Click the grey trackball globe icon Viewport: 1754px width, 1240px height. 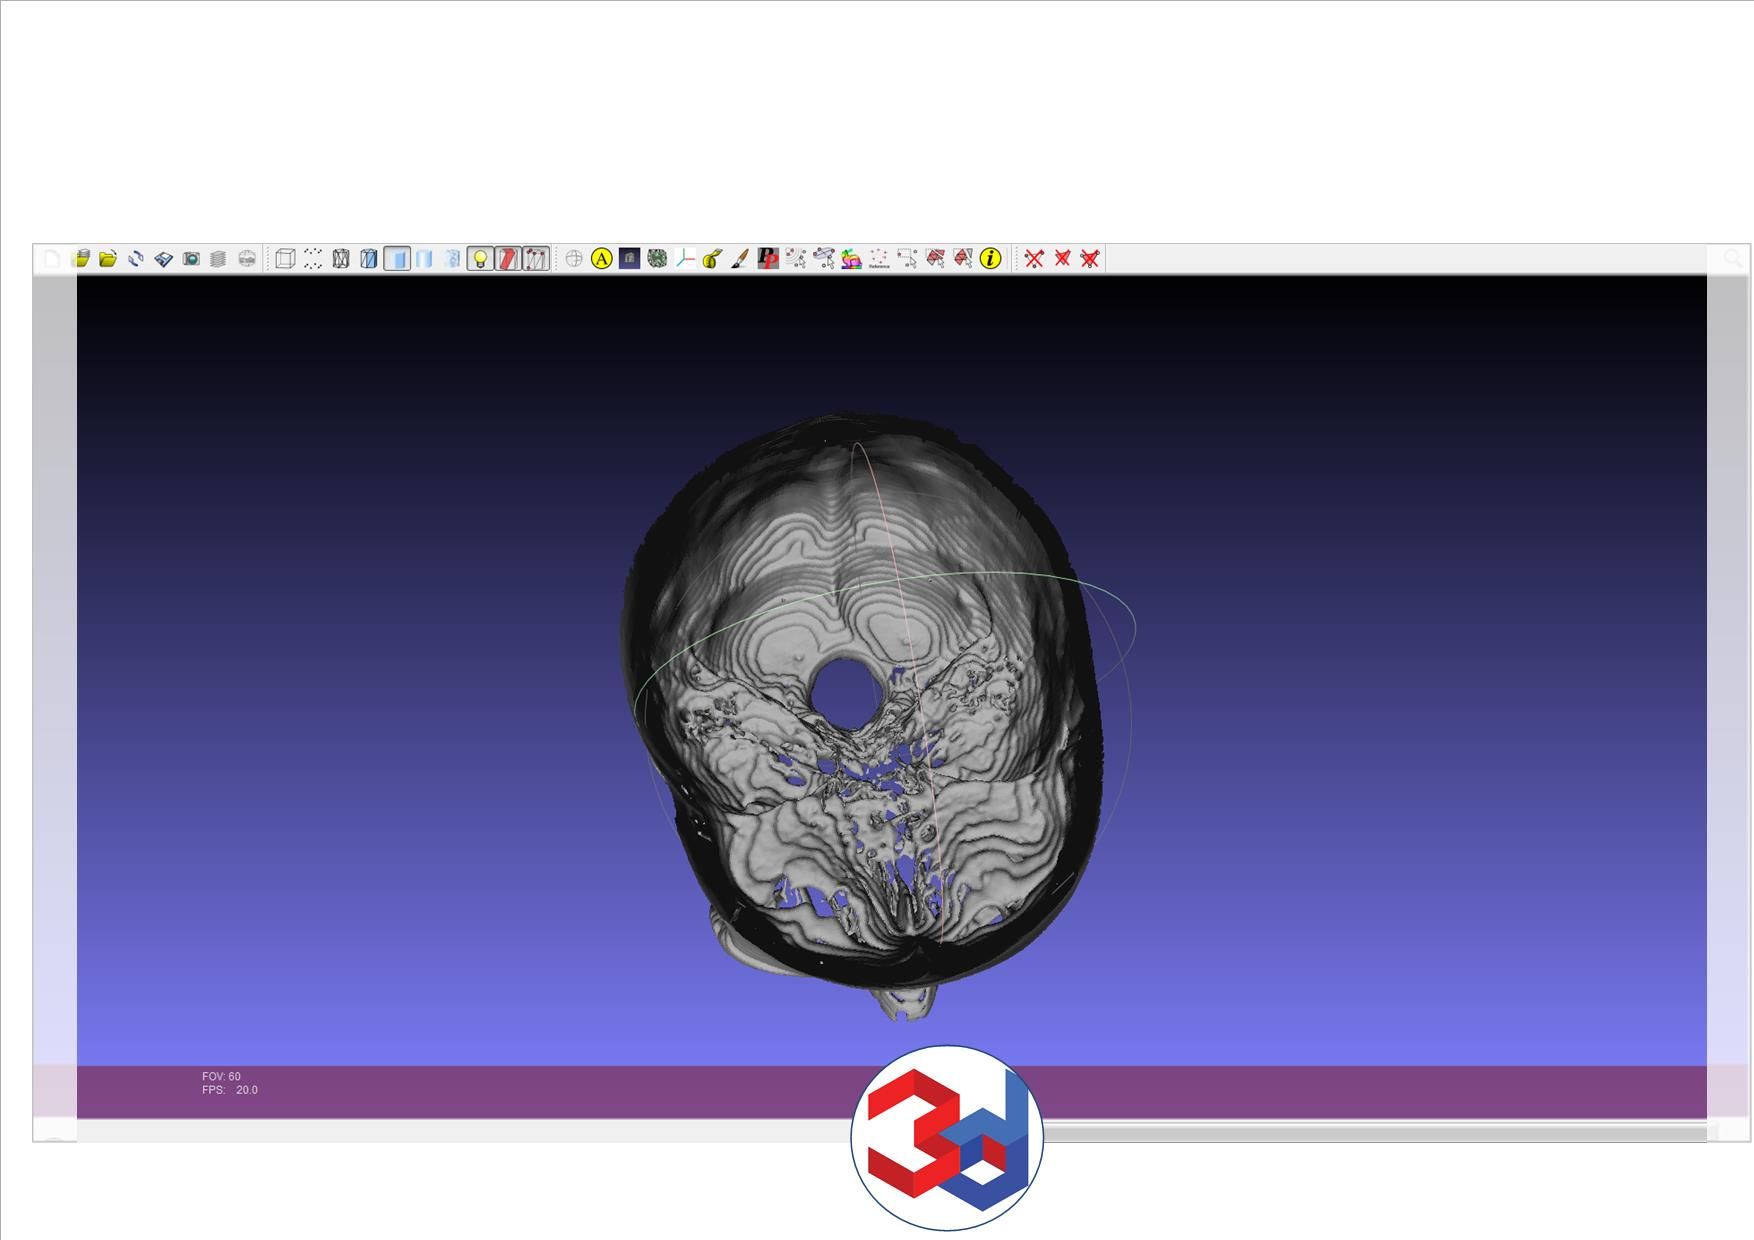[x=574, y=259]
